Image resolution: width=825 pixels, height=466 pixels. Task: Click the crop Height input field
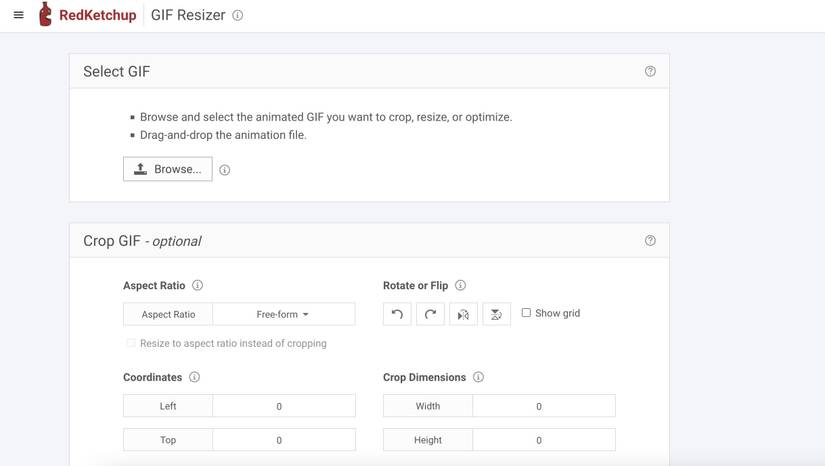pyautogui.click(x=543, y=440)
